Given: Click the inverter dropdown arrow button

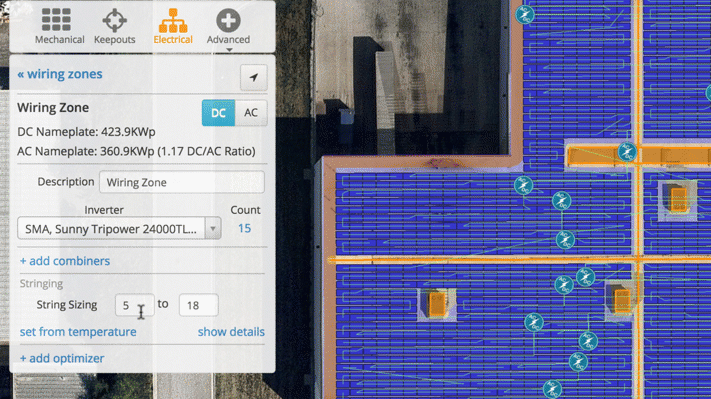Looking at the screenshot, I should [x=213, y=229].
